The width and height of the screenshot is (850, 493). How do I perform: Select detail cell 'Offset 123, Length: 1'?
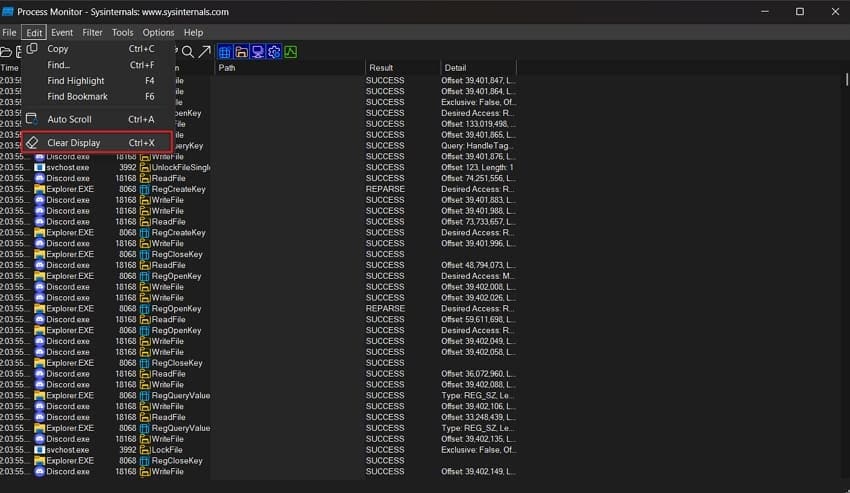(x=479, y=168)
